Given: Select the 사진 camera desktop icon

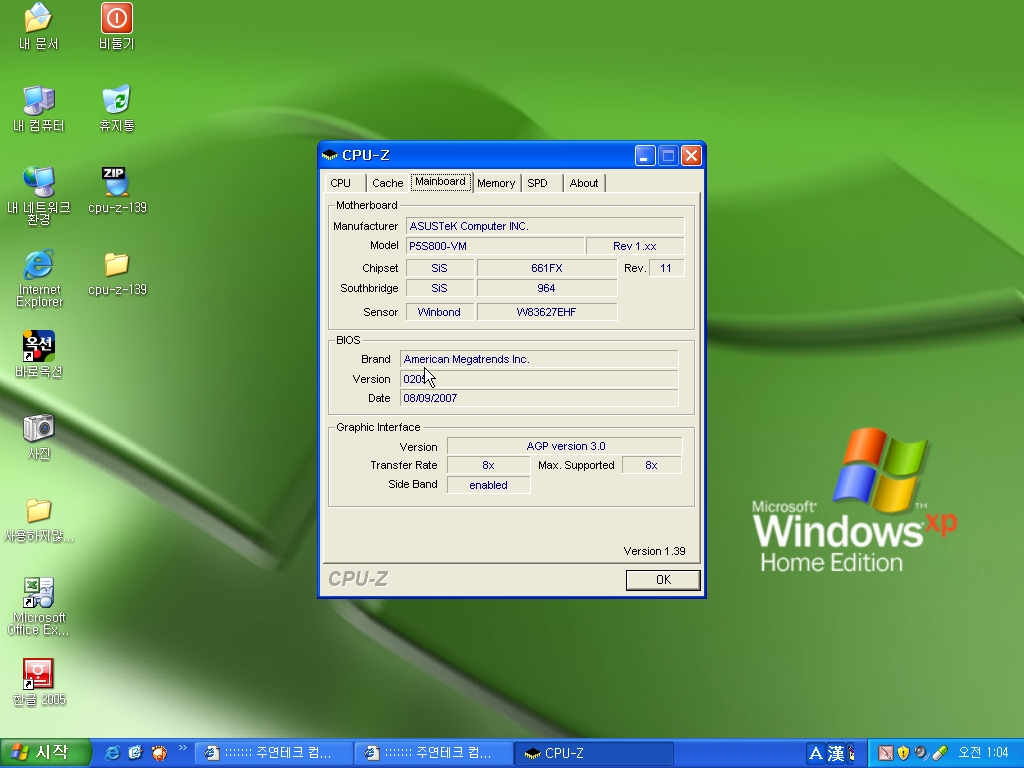Looking at the screenshot, I should pos(39,437).
